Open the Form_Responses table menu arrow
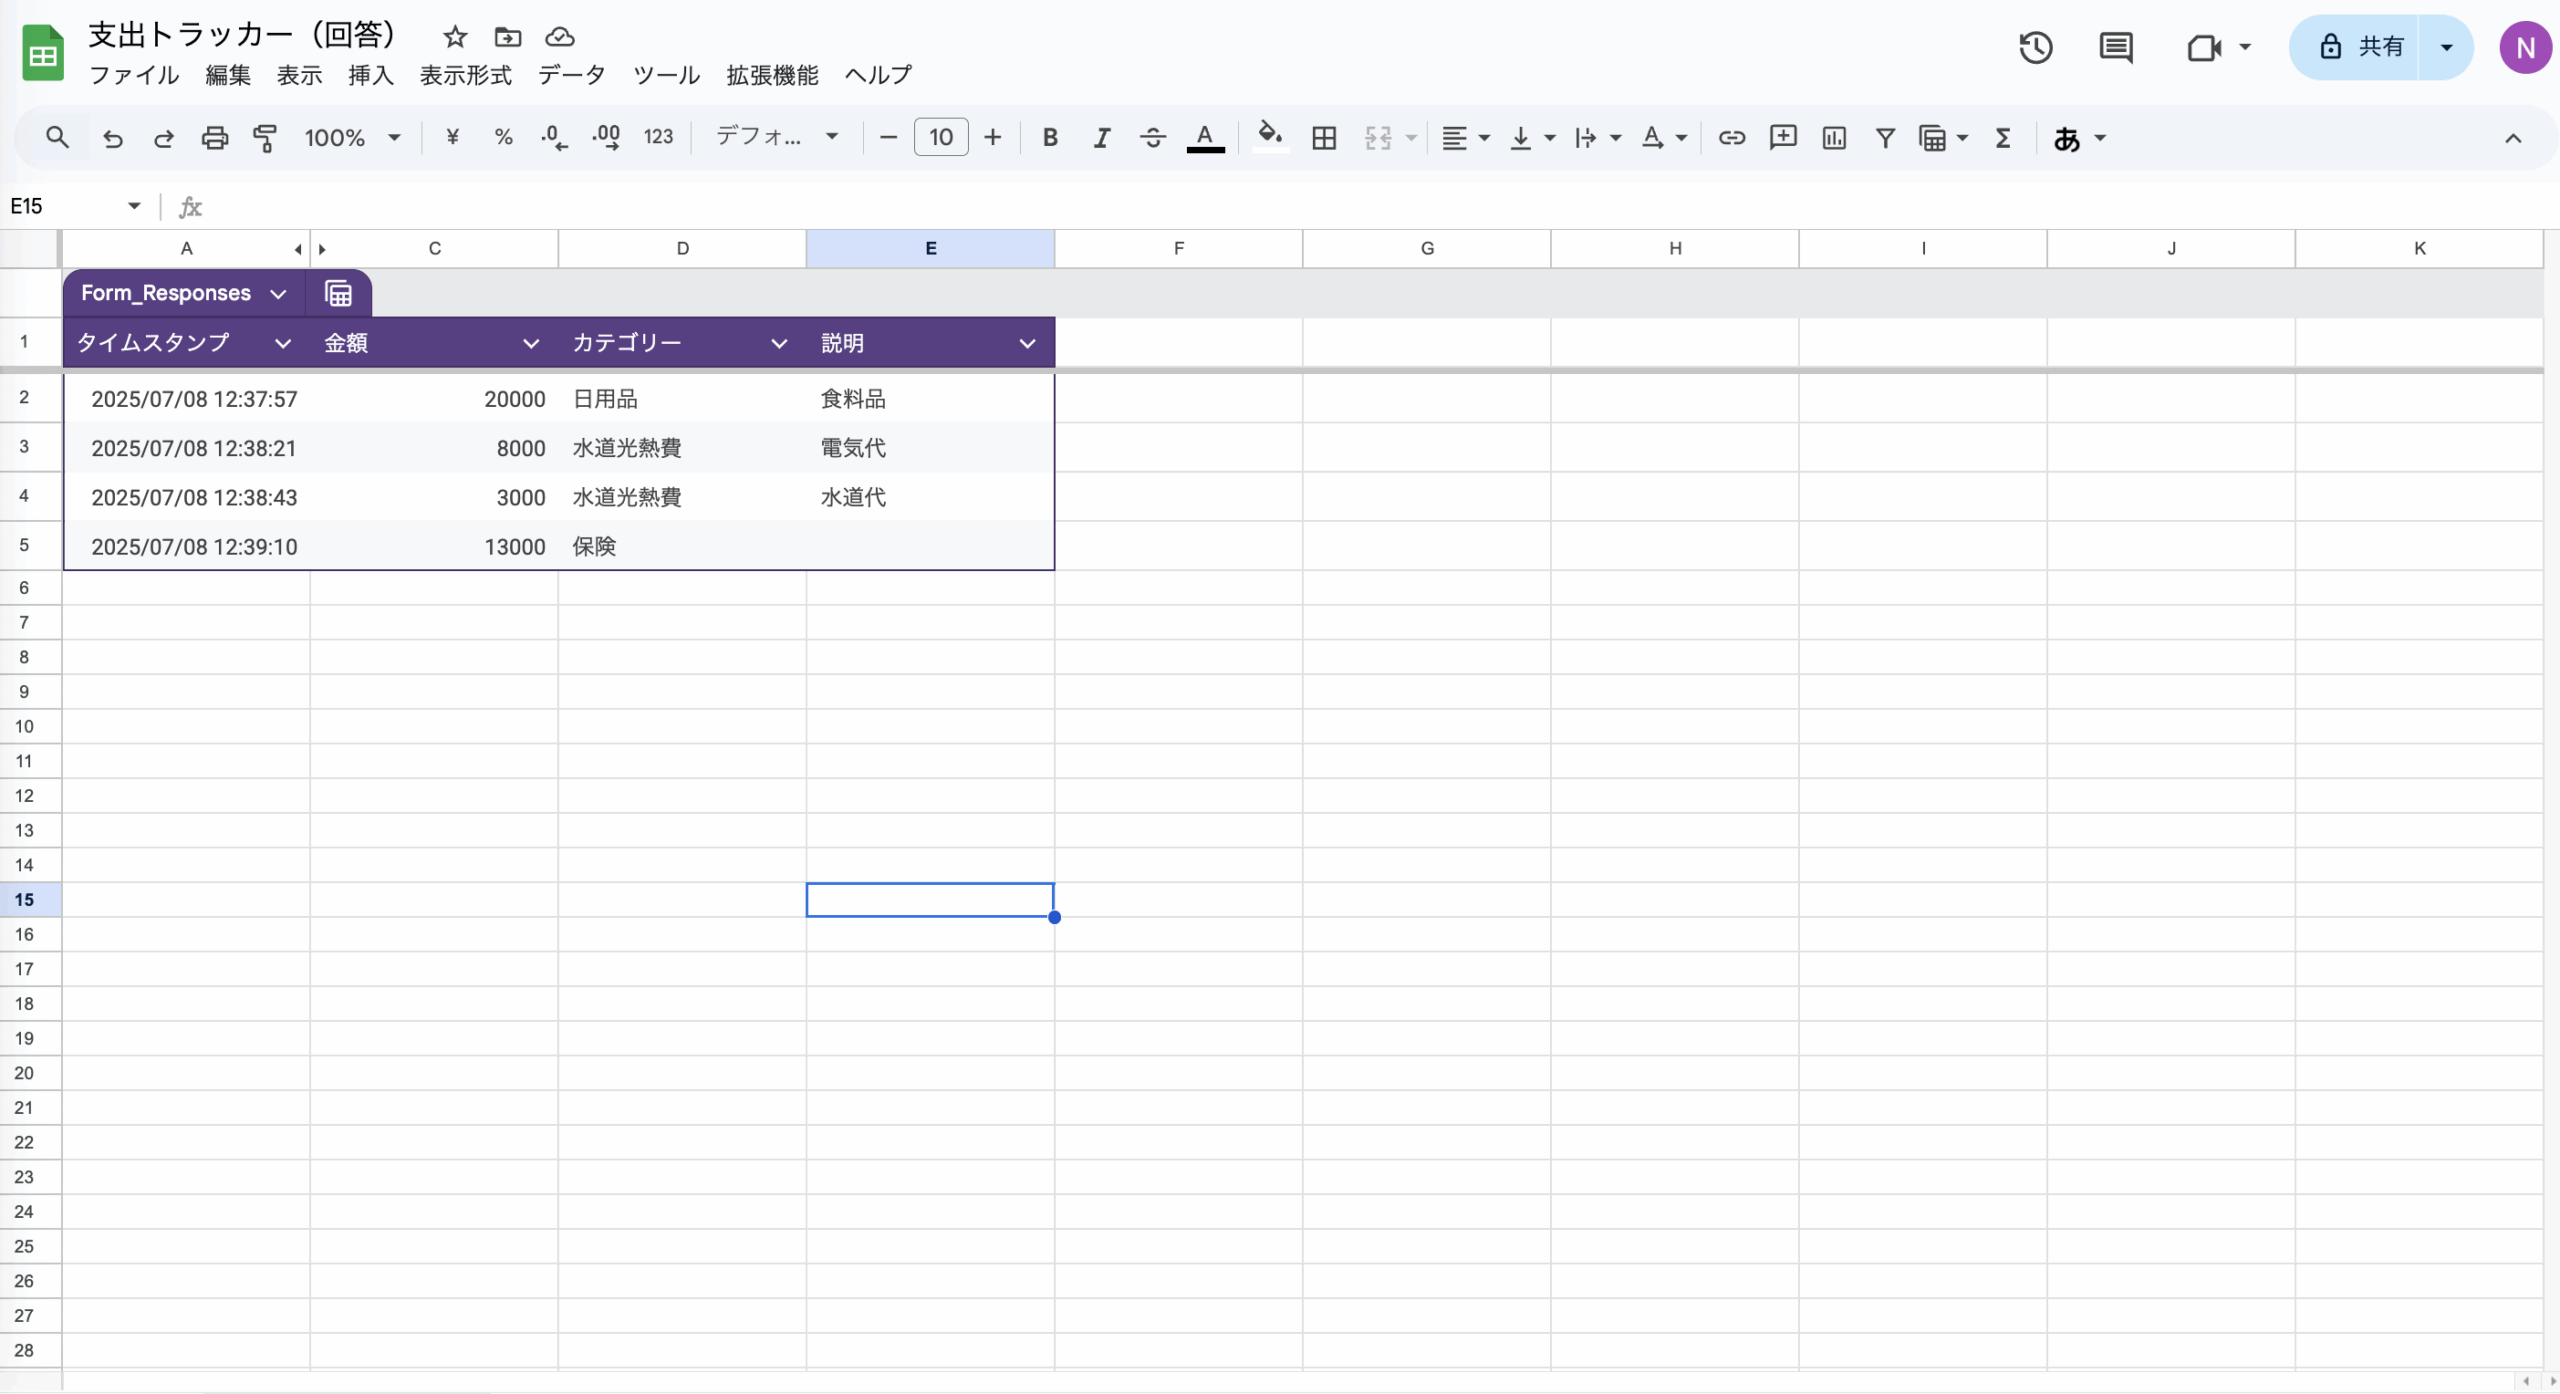The width and height of the screenshot is (2560, 1394). pyautogui.click(x=278, y=294)
